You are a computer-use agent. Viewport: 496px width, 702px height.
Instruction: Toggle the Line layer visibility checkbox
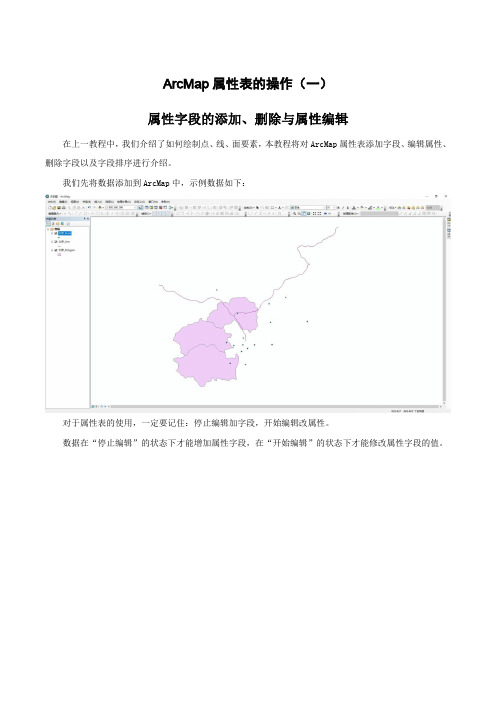click(56, 242)
